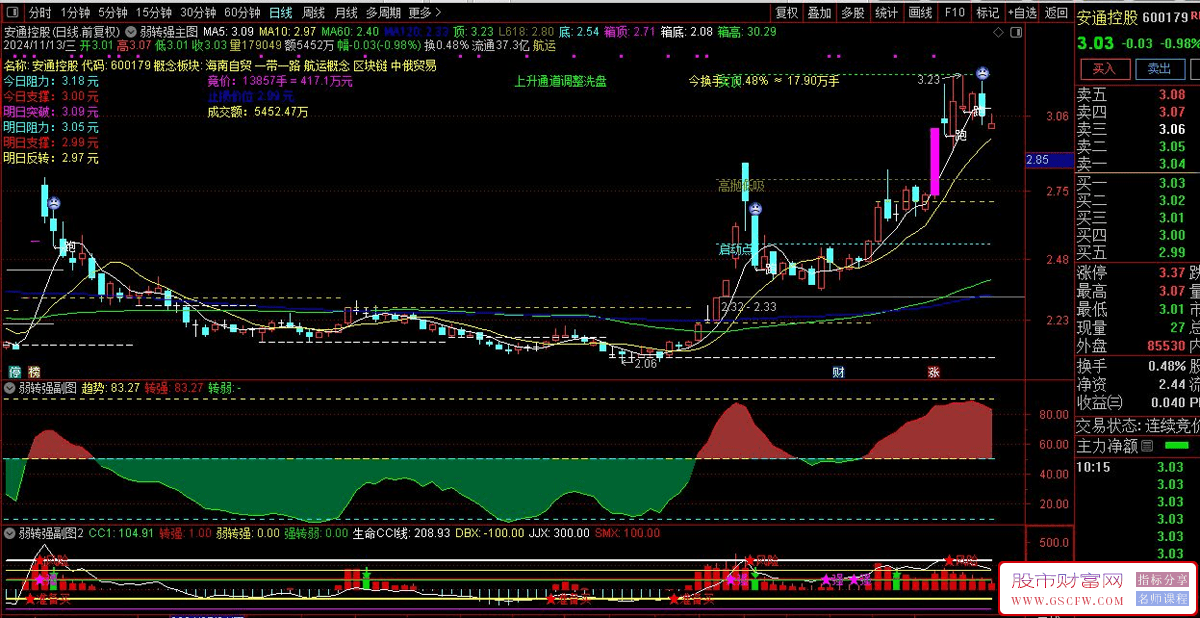Click the 今日阻力: 3.18元 label
Screen dimensions: 1200x618
point(51,81)
